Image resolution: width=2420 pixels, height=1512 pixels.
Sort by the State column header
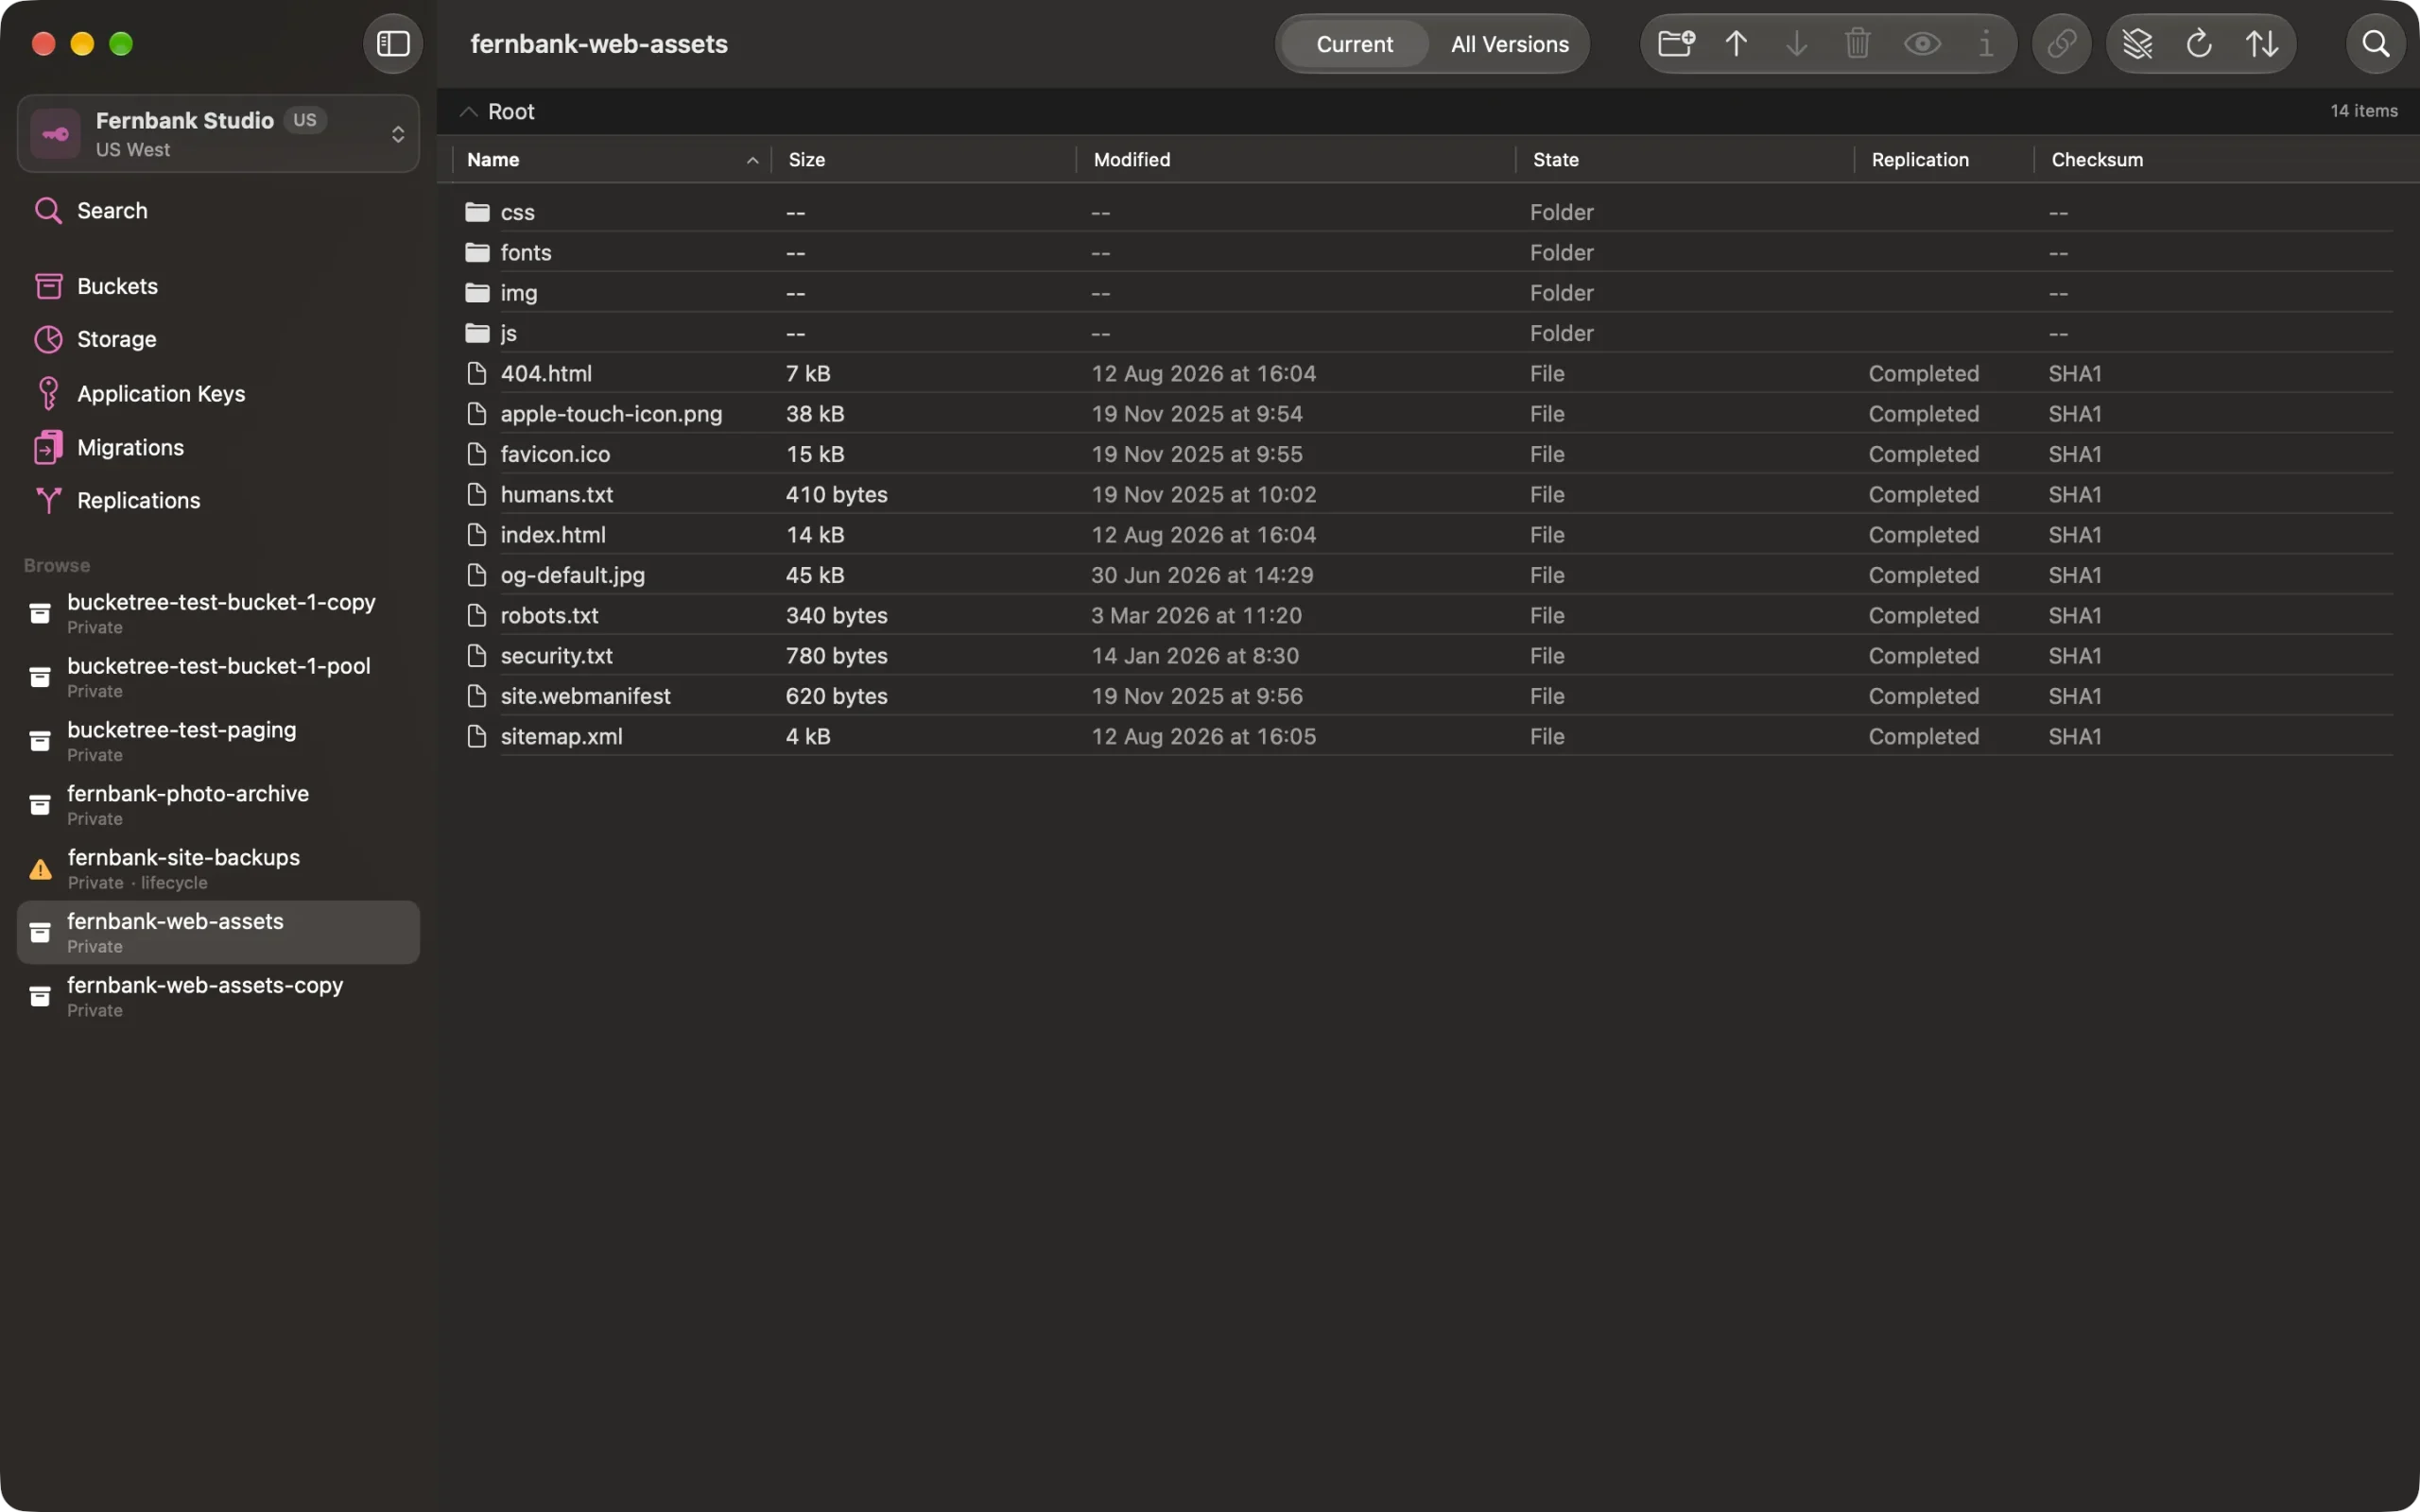pyautogui.click(x=1685, y=160)
